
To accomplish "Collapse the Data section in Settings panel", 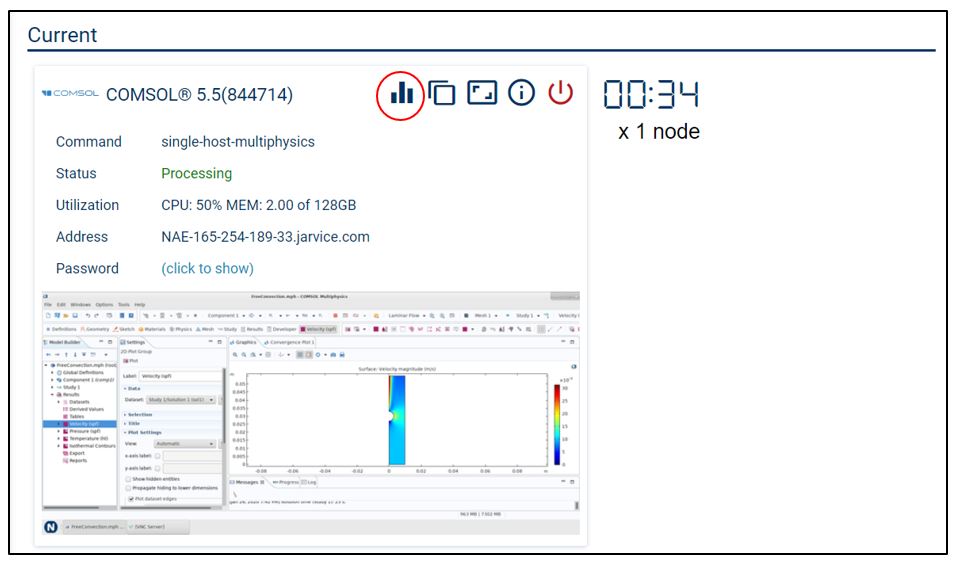I will click(x=132, y=389).
